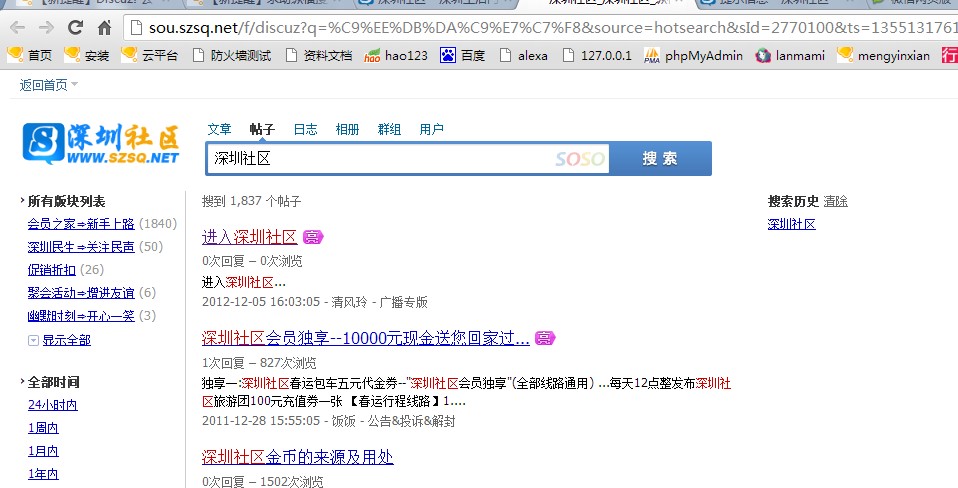Open the browser home icon

104,27
